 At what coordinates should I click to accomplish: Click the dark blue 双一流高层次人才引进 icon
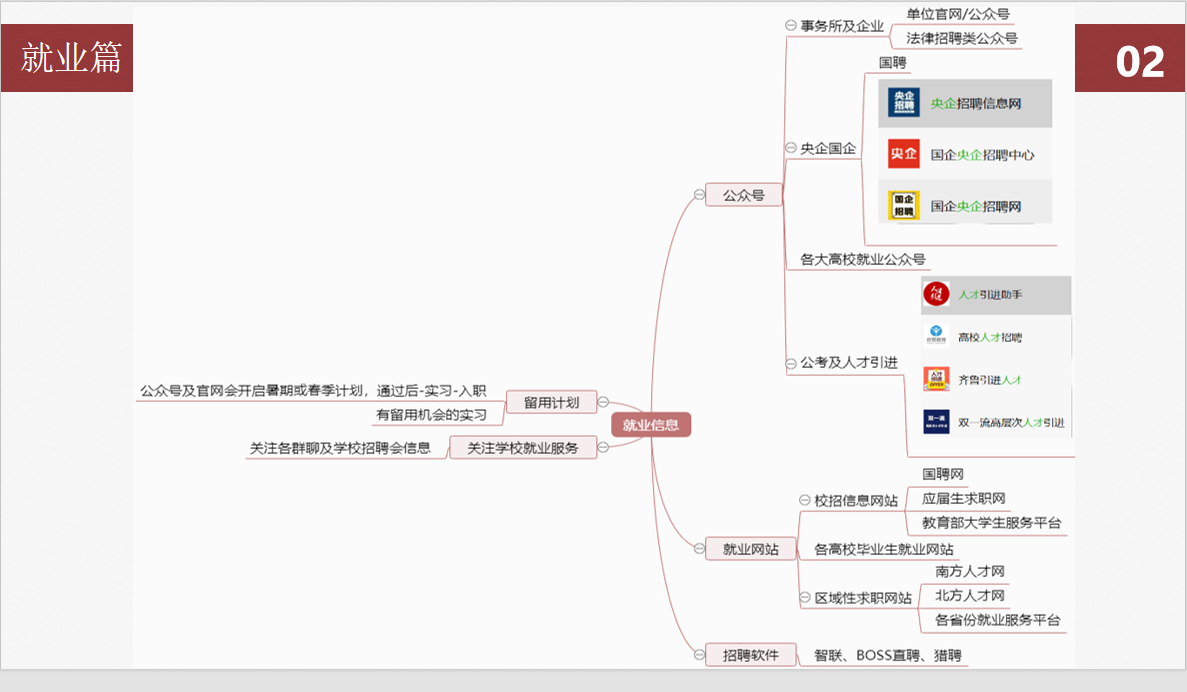point(936,422)
